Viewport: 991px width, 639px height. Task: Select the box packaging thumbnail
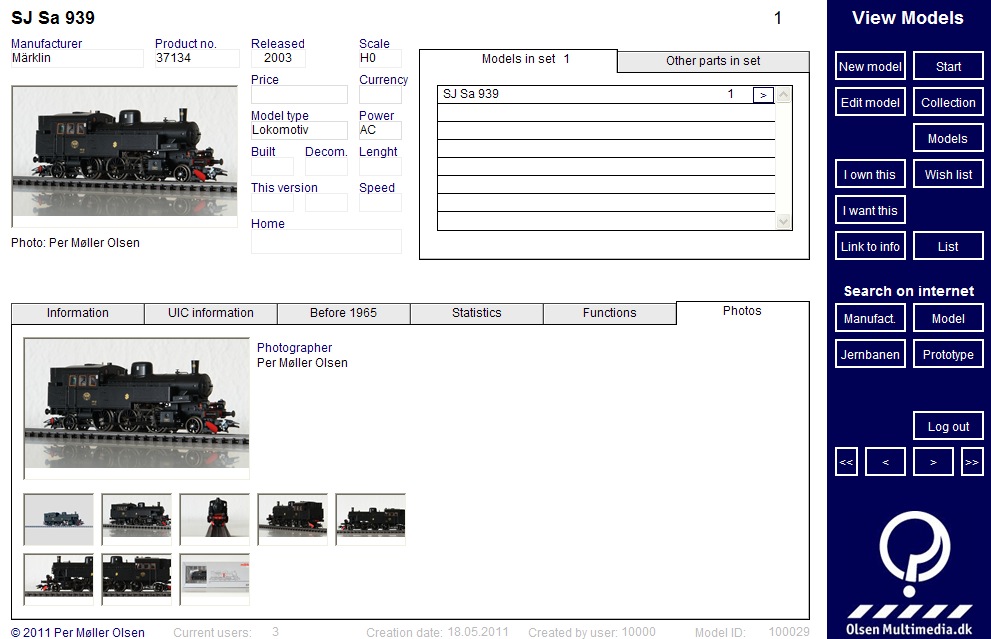pos(214,580)
